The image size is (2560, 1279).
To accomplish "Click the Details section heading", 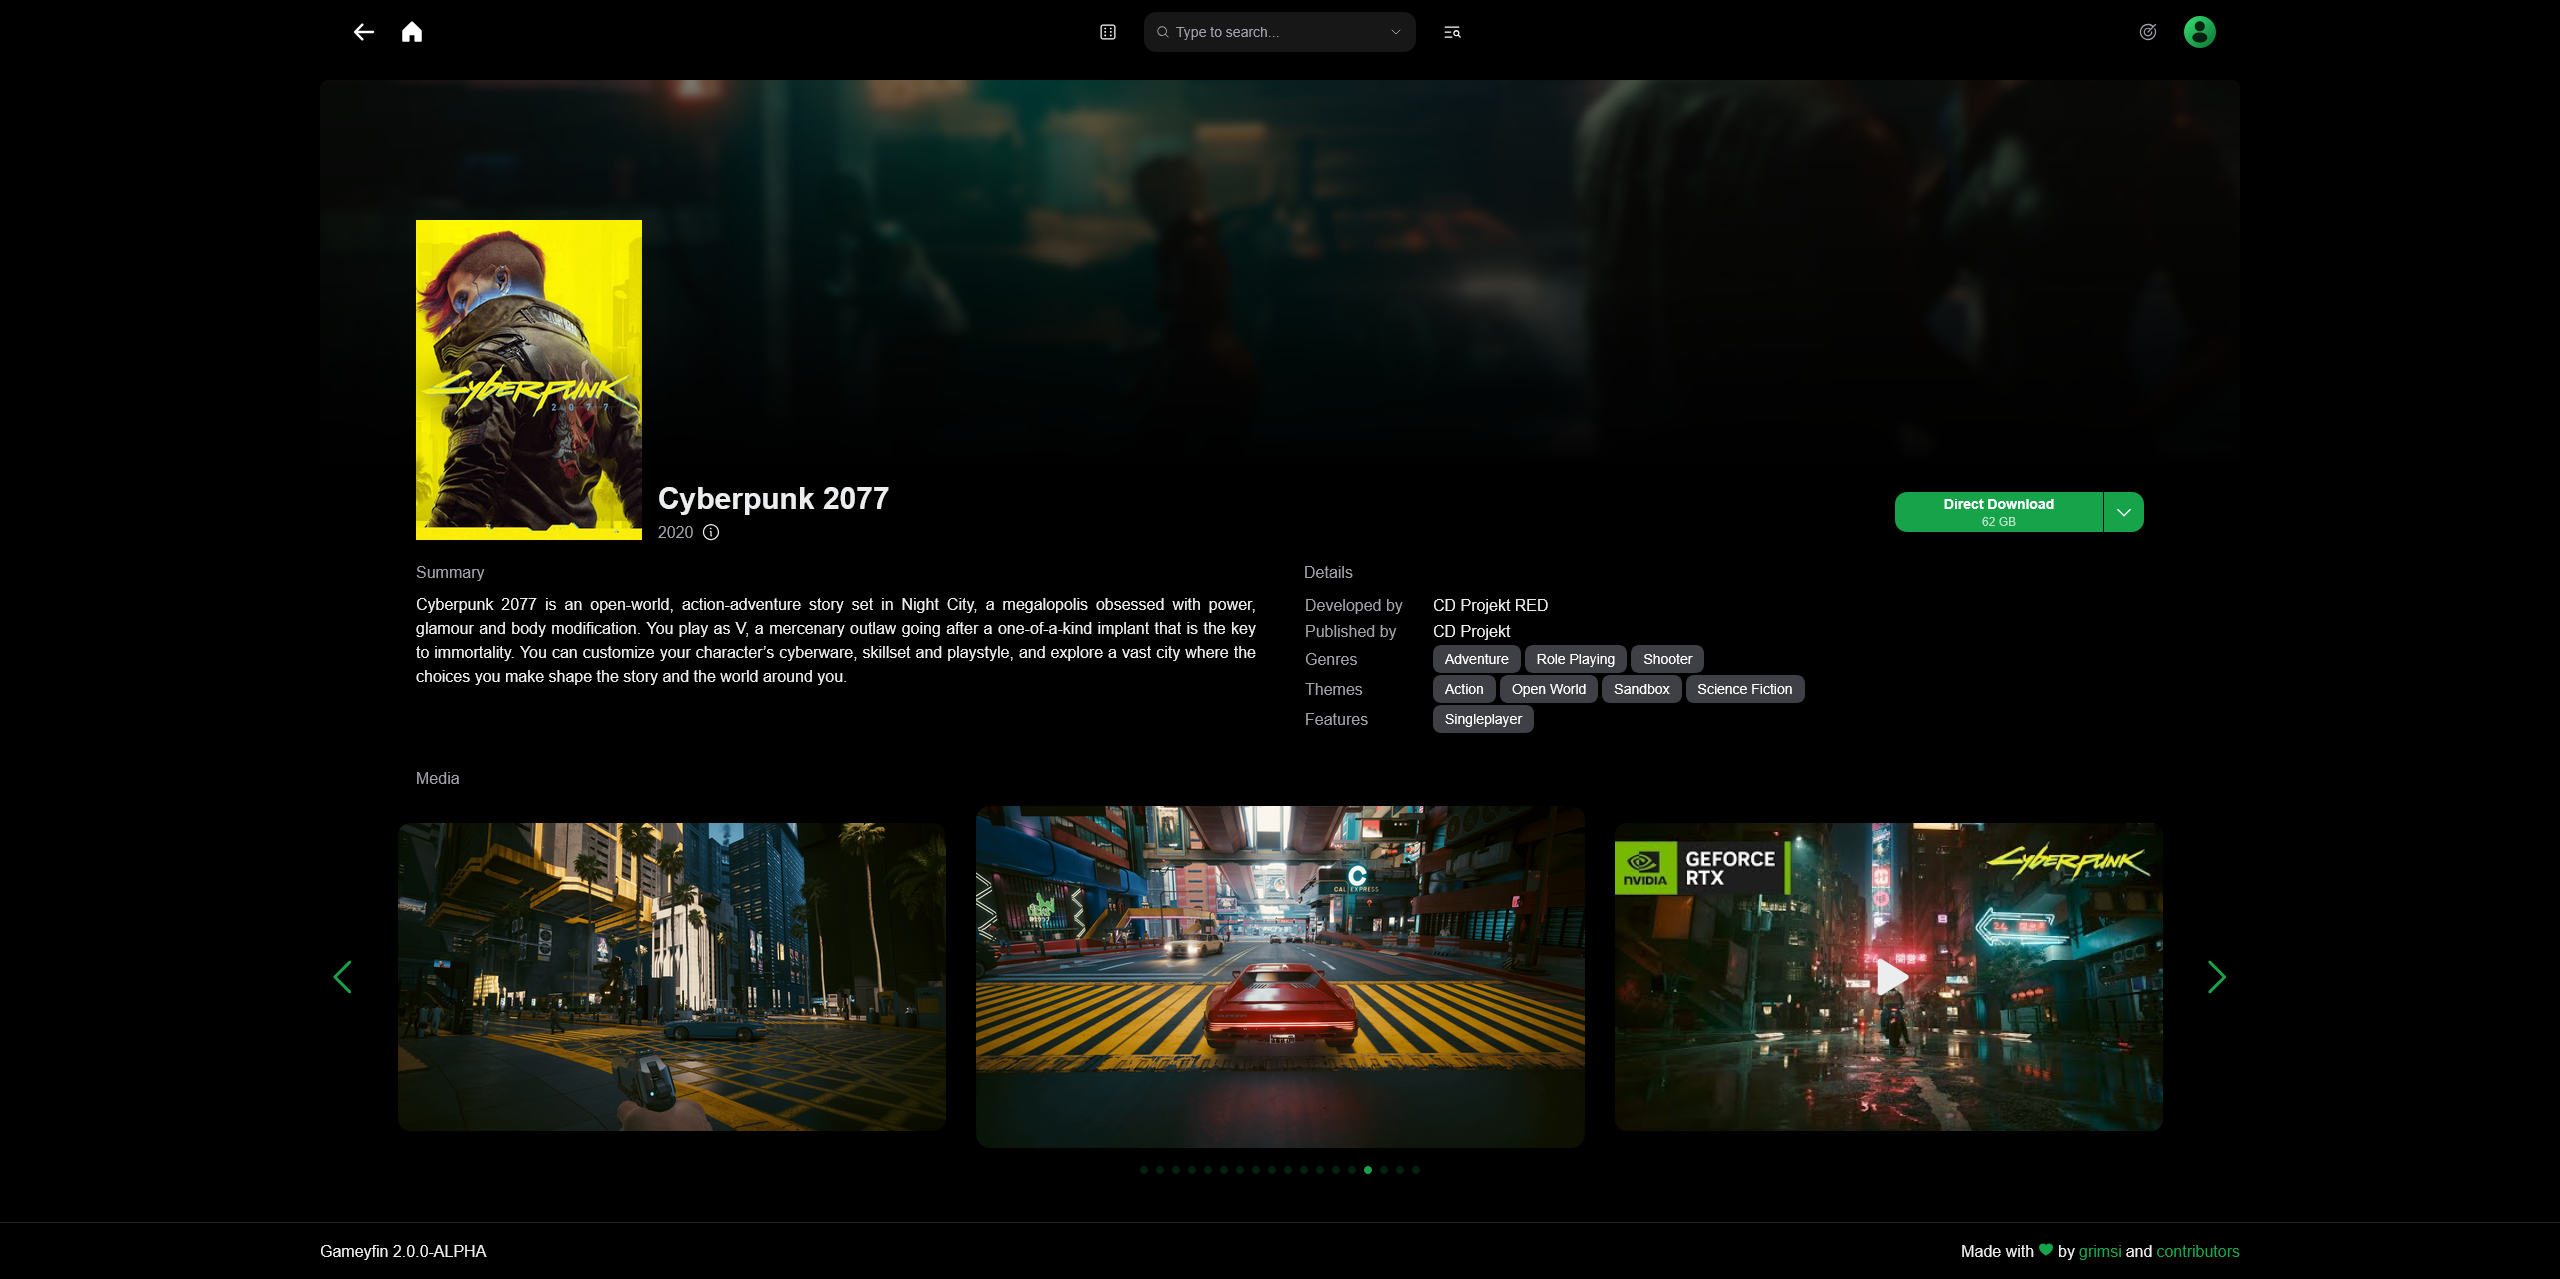I will (1328, 572).
